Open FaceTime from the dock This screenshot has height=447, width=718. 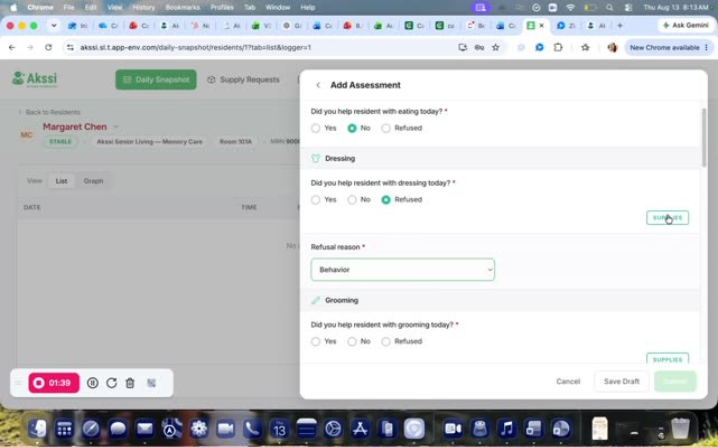[225, 429]
